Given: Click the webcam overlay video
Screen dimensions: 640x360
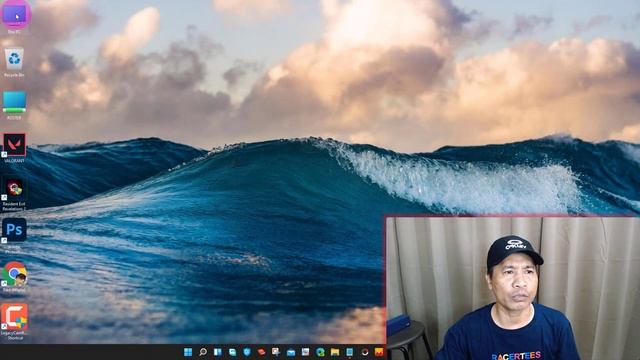Looking at the screenshot, I should [x=513, y=288].
